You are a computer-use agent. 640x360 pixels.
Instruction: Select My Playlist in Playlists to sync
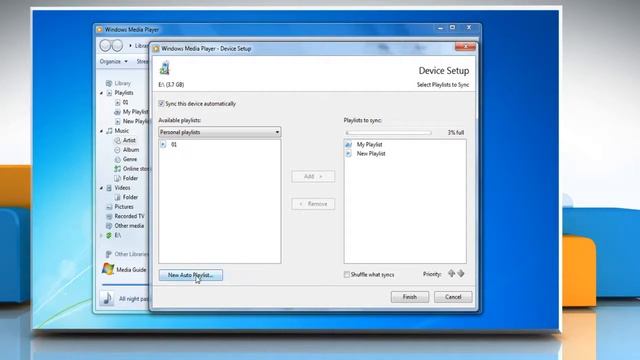tap(369, 144)
